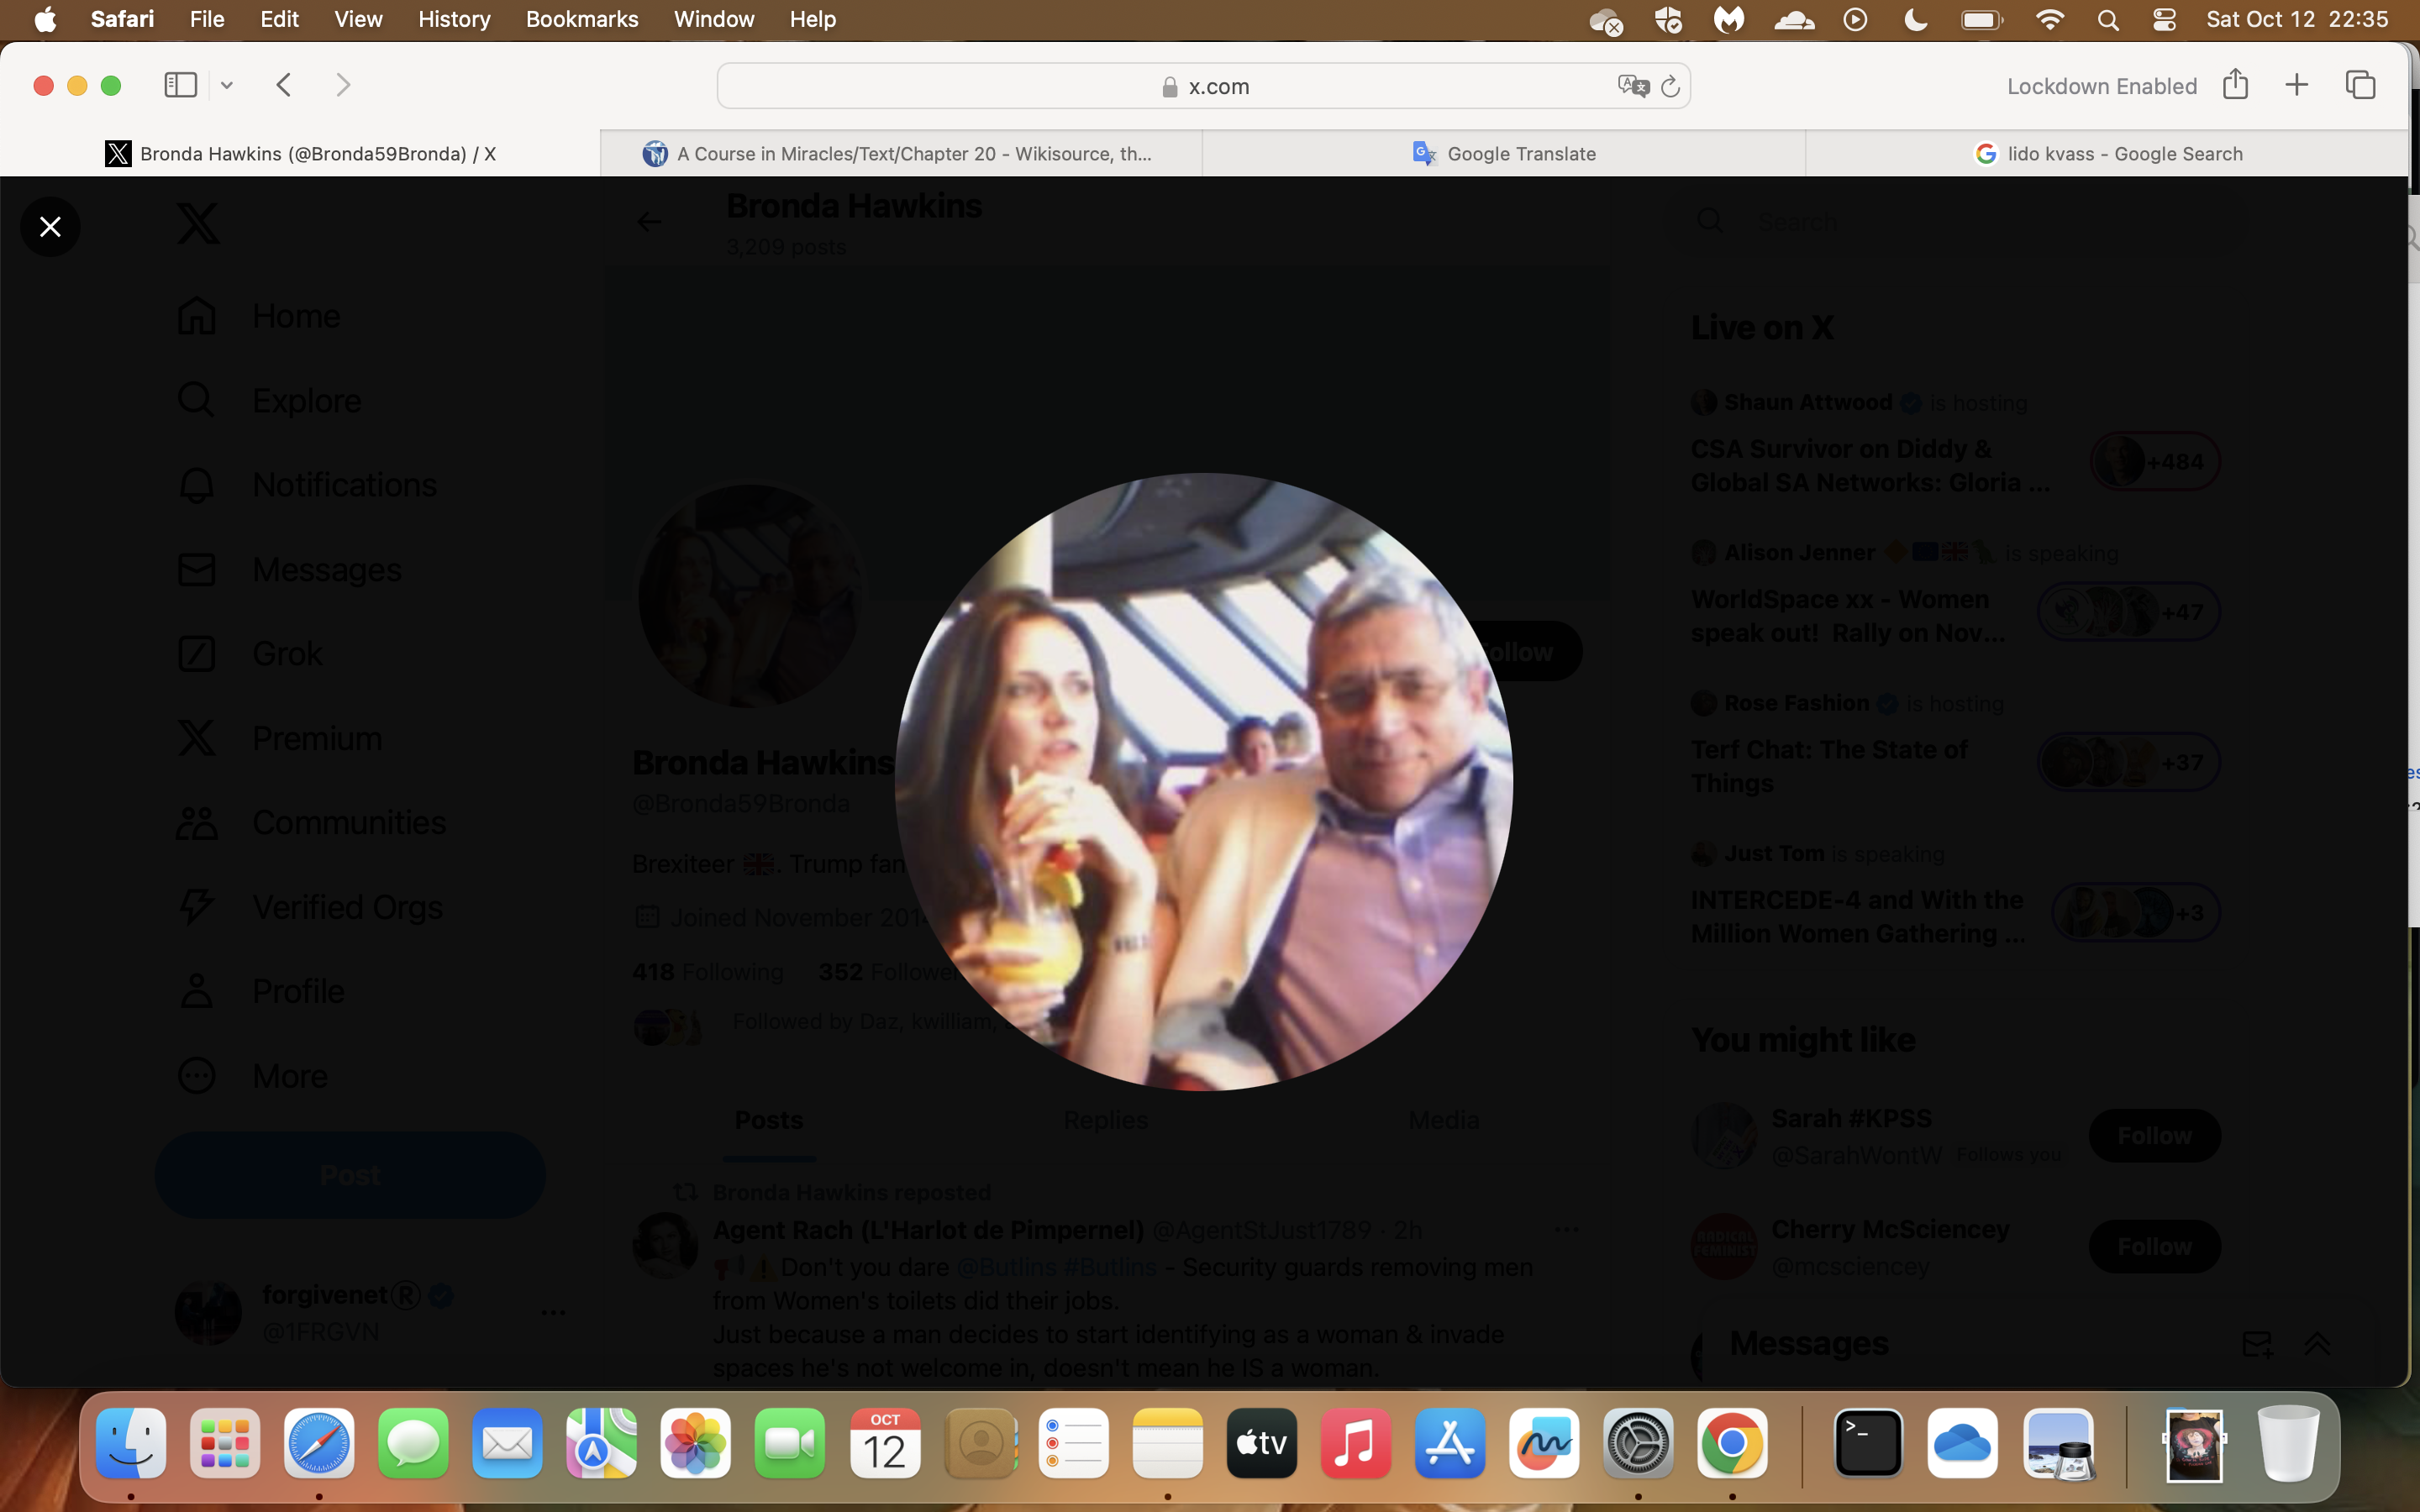This screenshot has height=1512, width=2420.
Task: Click the menu bar clock Sat Oct 12
Action: [2297, 19]
